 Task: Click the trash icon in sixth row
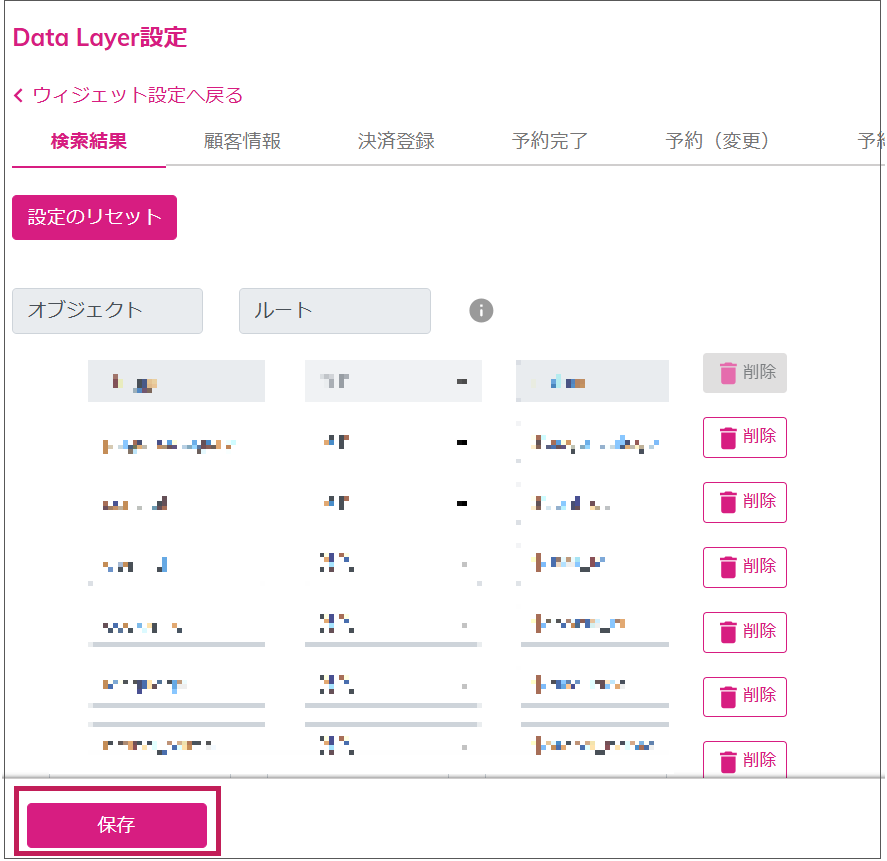pyautogui.click(x=728, y=697)
